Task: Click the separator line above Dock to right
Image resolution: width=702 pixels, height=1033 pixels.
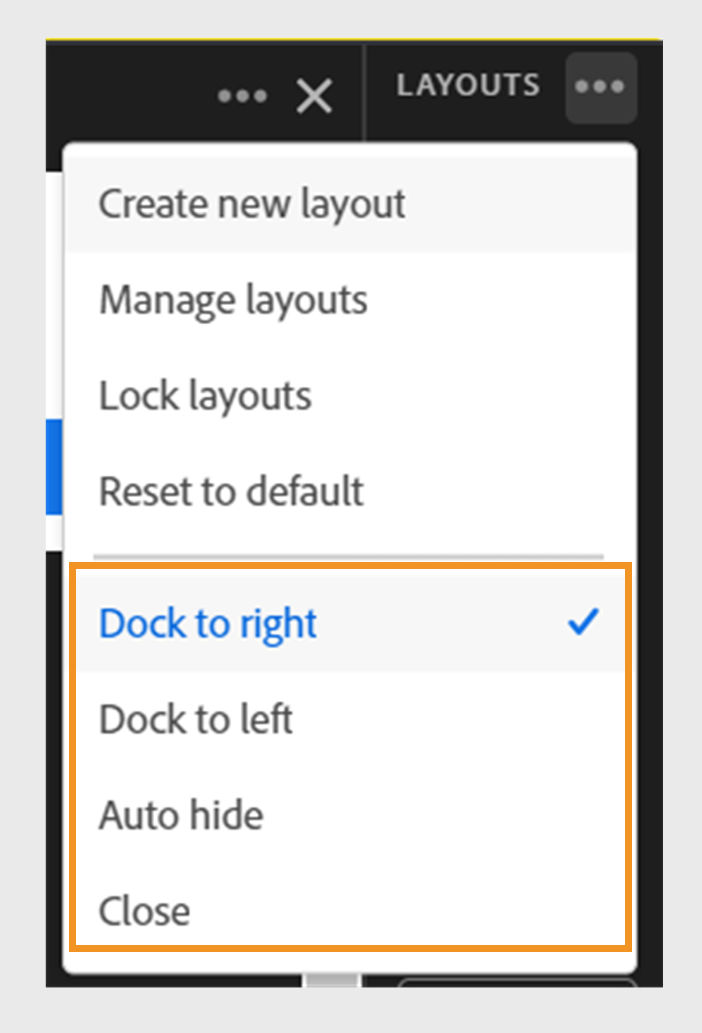Action: click(x=350, y=549)
